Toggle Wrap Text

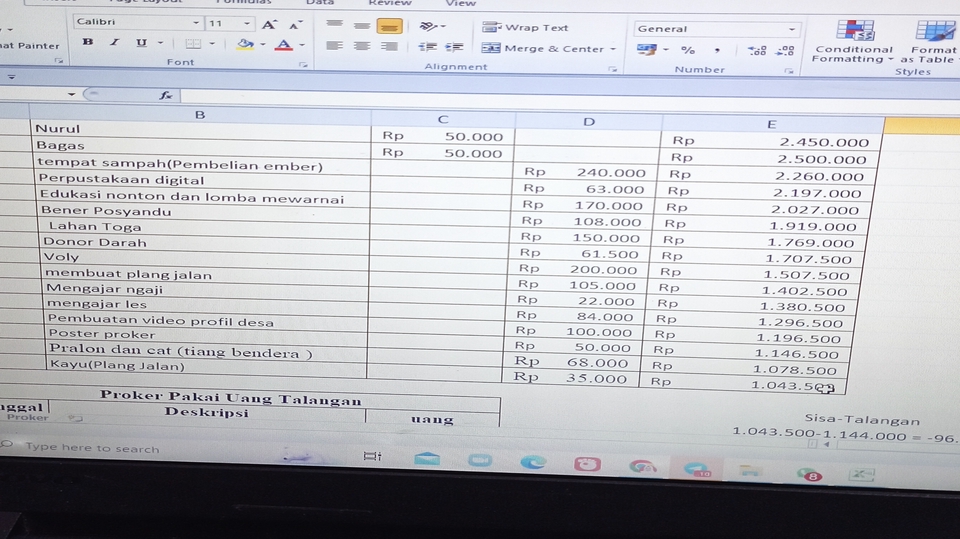(x=525, y=28)
